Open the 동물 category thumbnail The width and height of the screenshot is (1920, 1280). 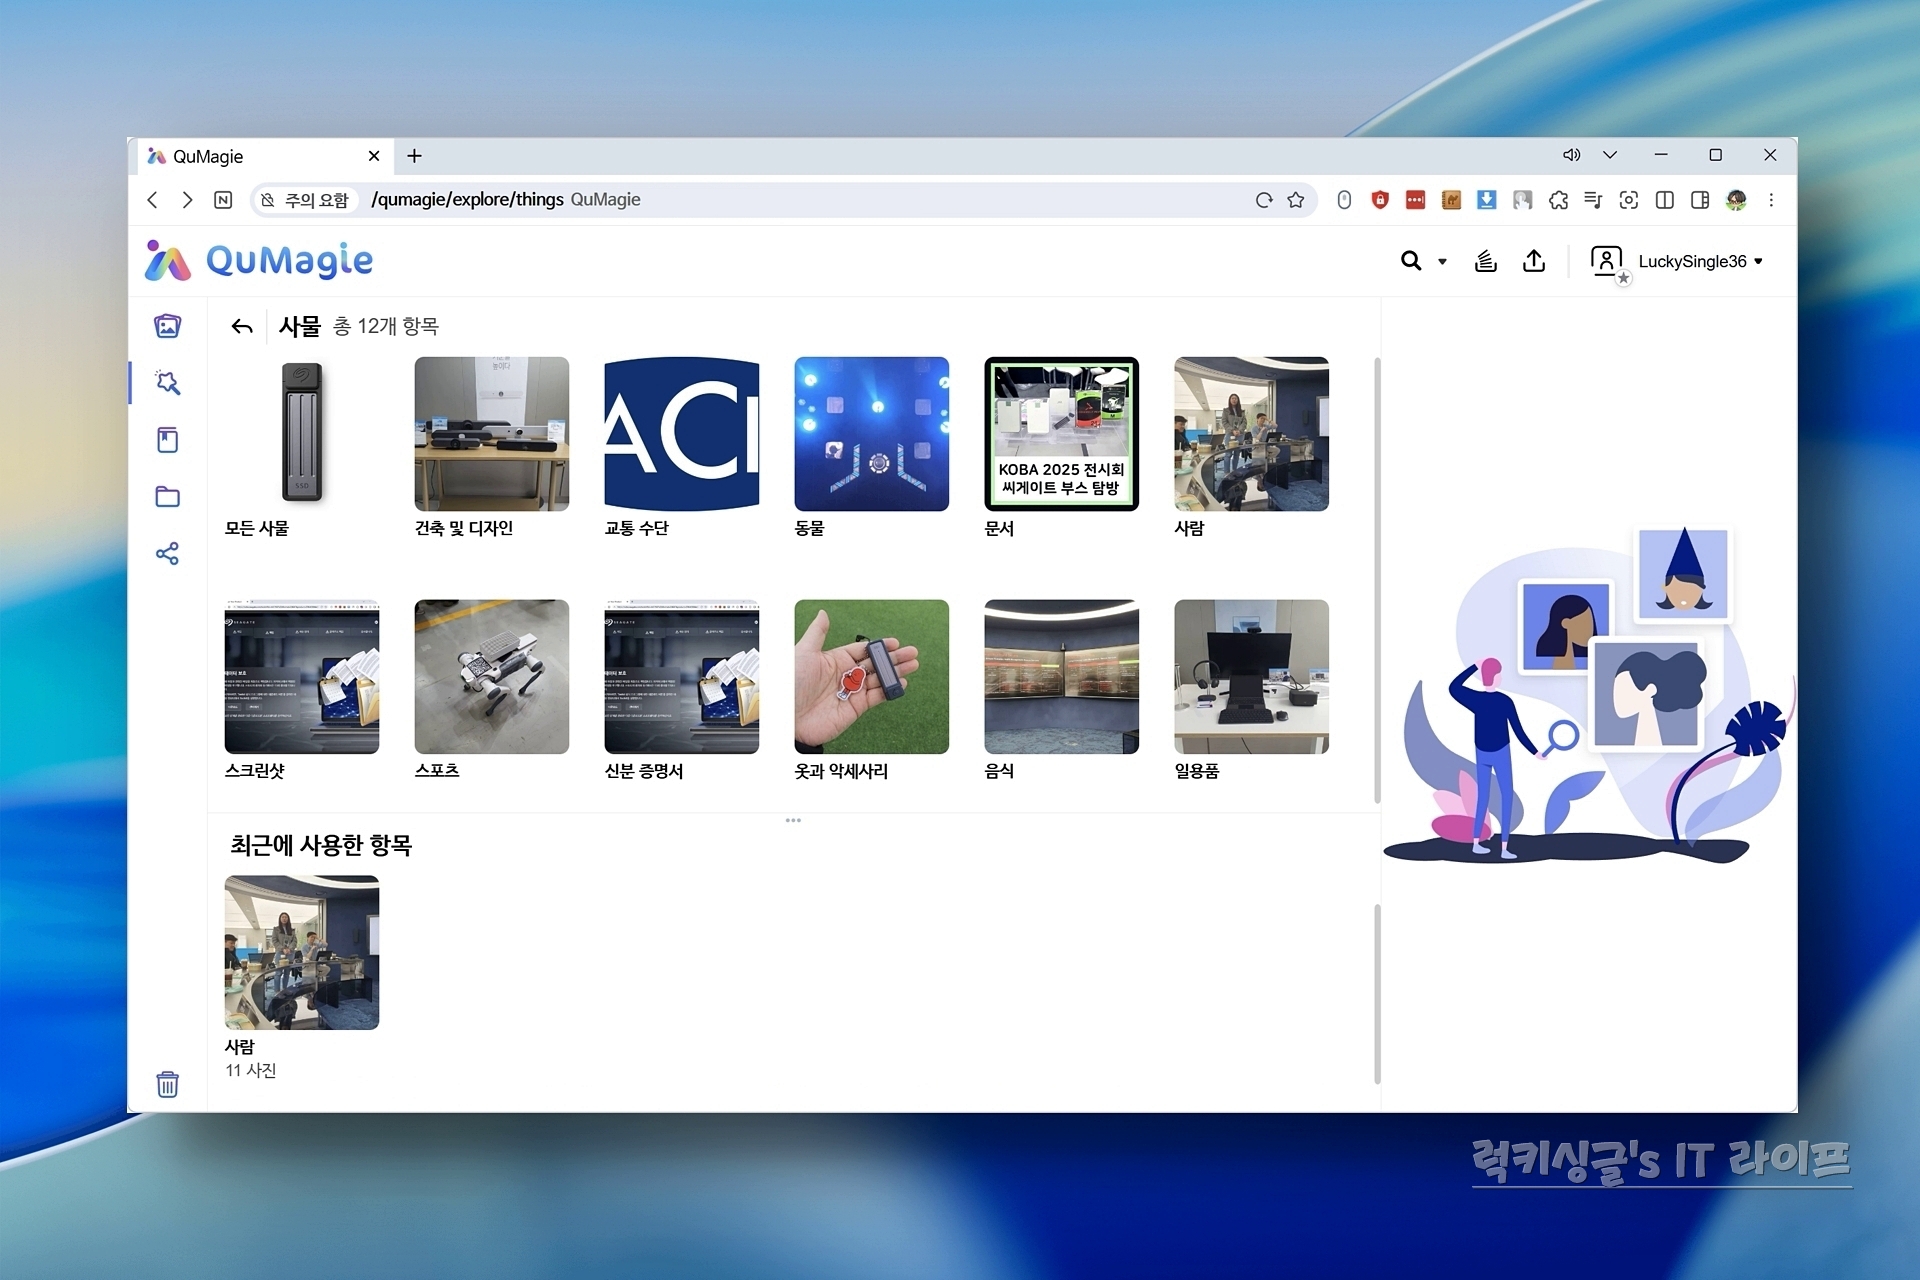point(872,434)
